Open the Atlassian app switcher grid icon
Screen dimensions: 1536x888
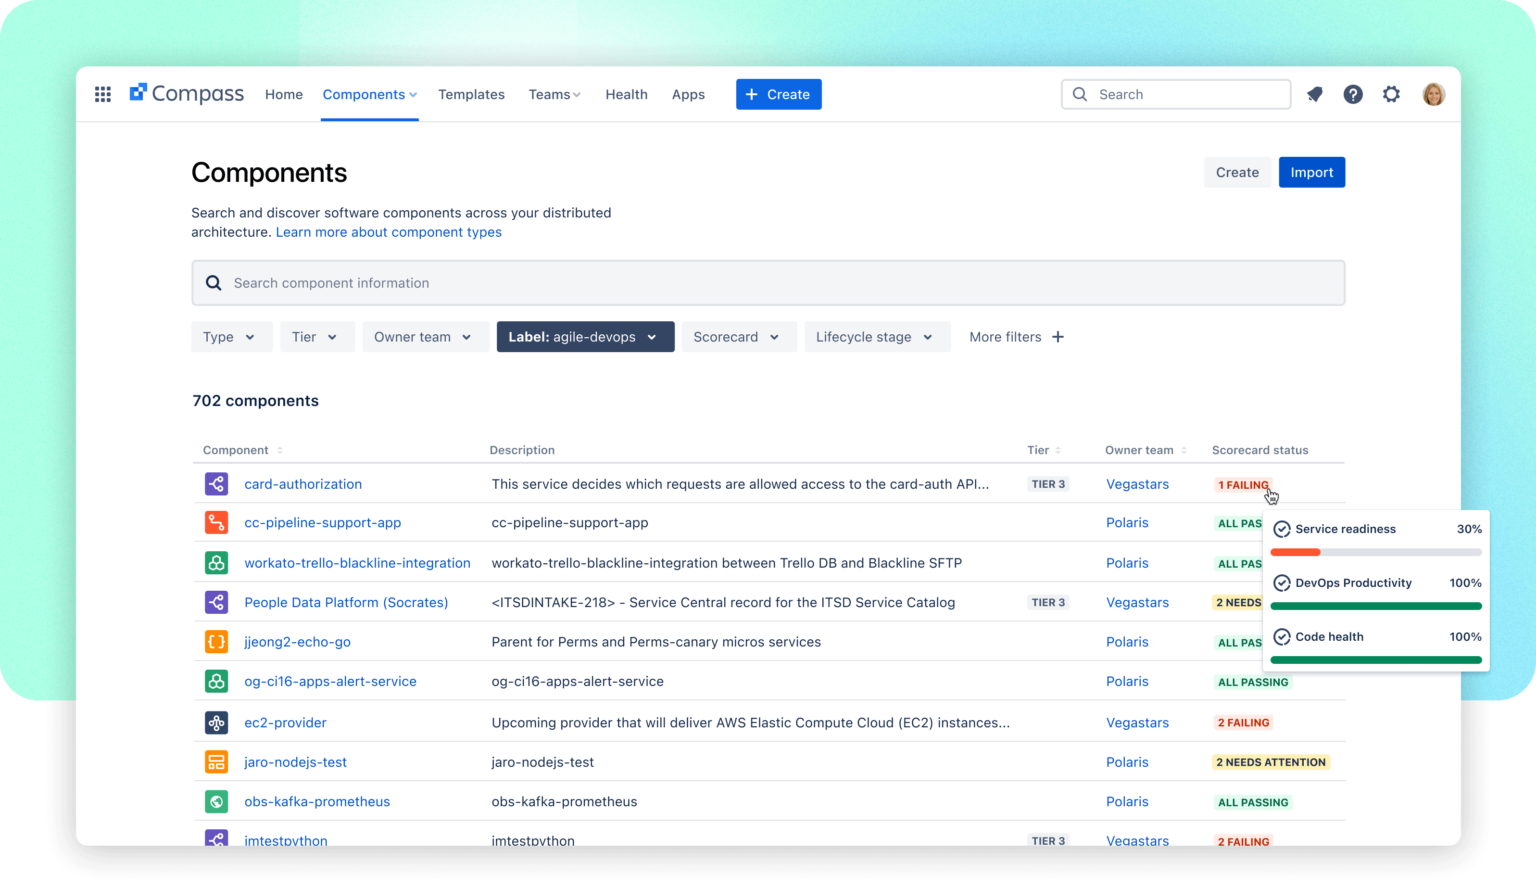pos(102,94)
